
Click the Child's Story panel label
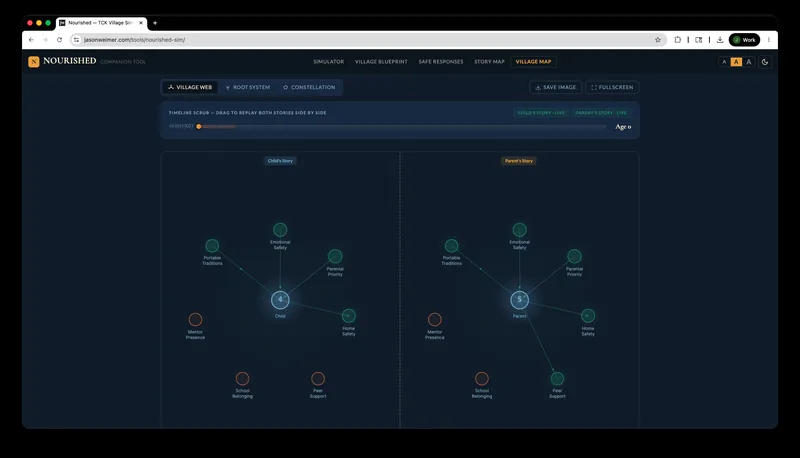280,161
